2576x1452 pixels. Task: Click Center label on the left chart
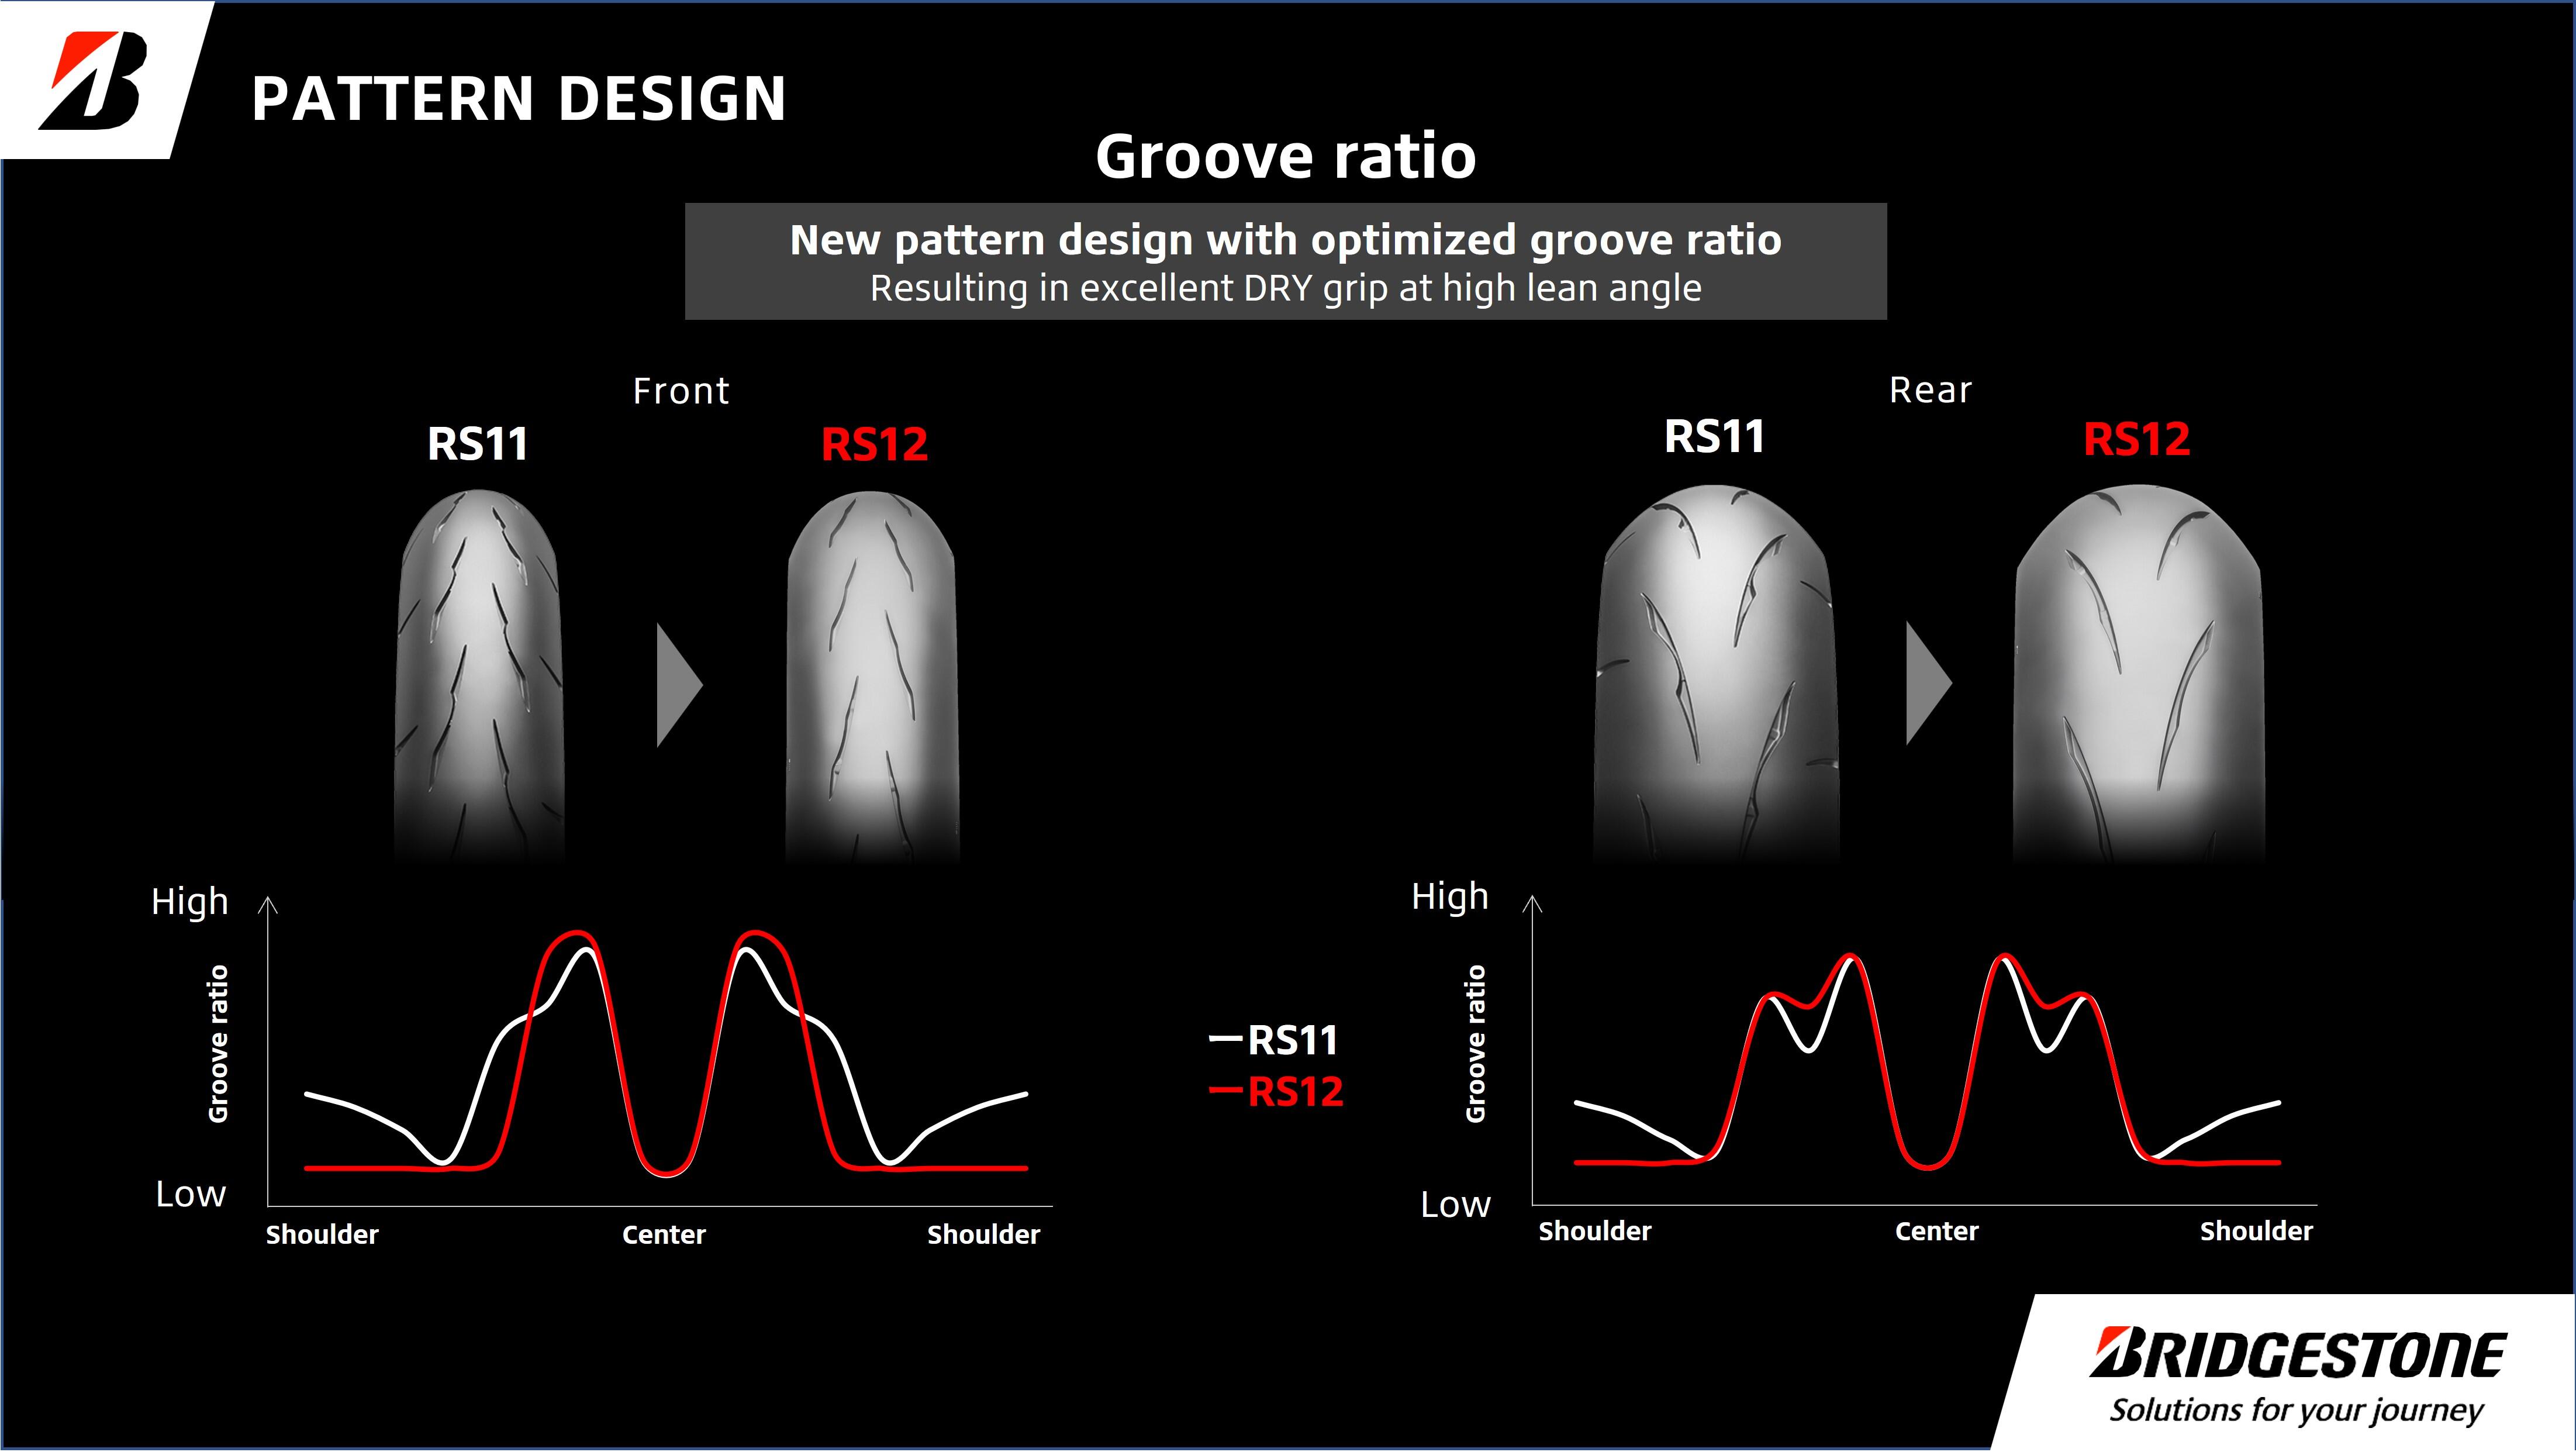[x=663, y=1235]
